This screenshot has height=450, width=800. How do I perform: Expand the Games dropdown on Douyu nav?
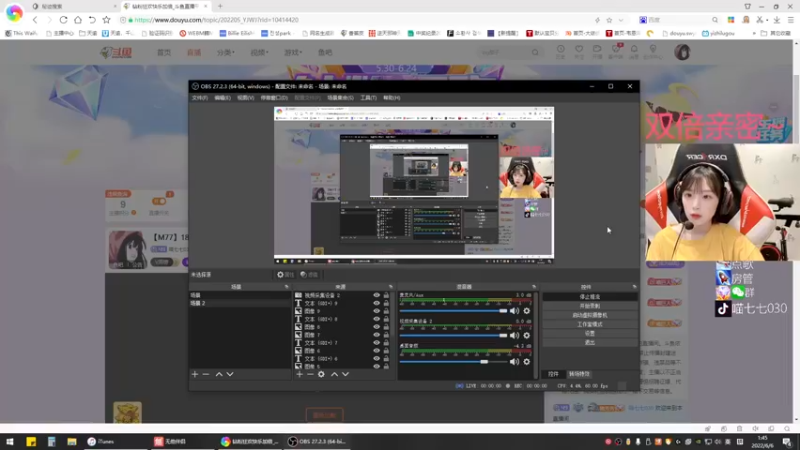(x=293, y=53)
